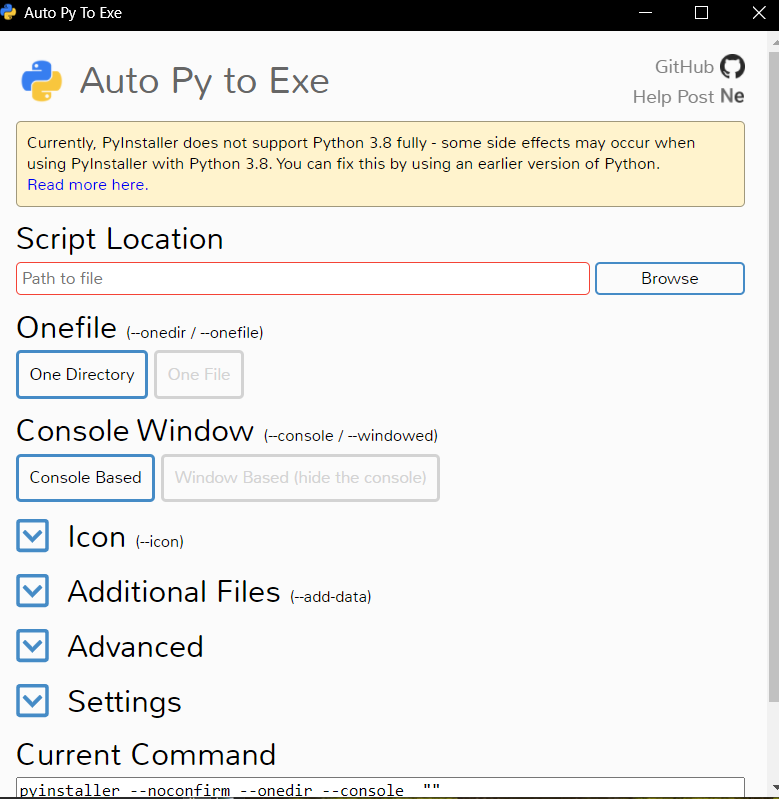Open the 'Read more here.' link

(88, 185)
